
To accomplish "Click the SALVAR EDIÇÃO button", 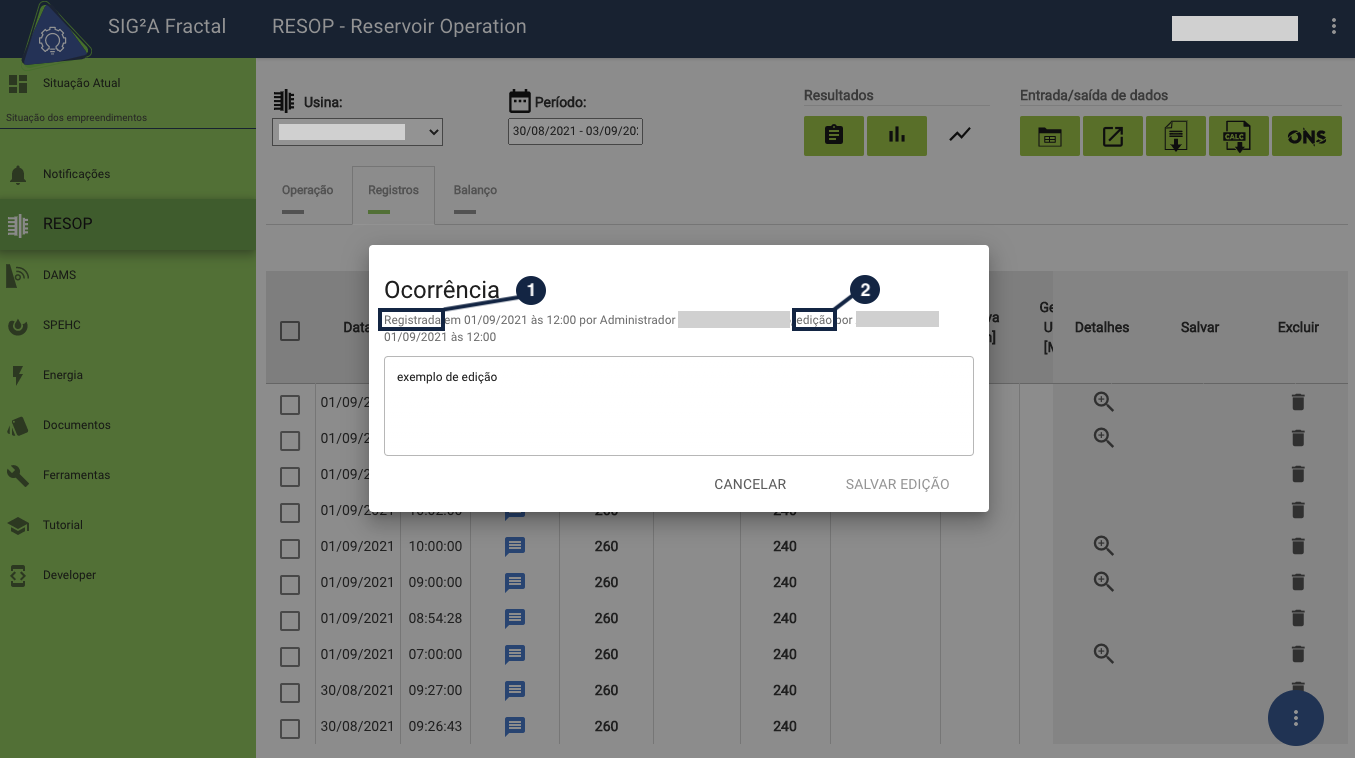I will coord(897,484).
